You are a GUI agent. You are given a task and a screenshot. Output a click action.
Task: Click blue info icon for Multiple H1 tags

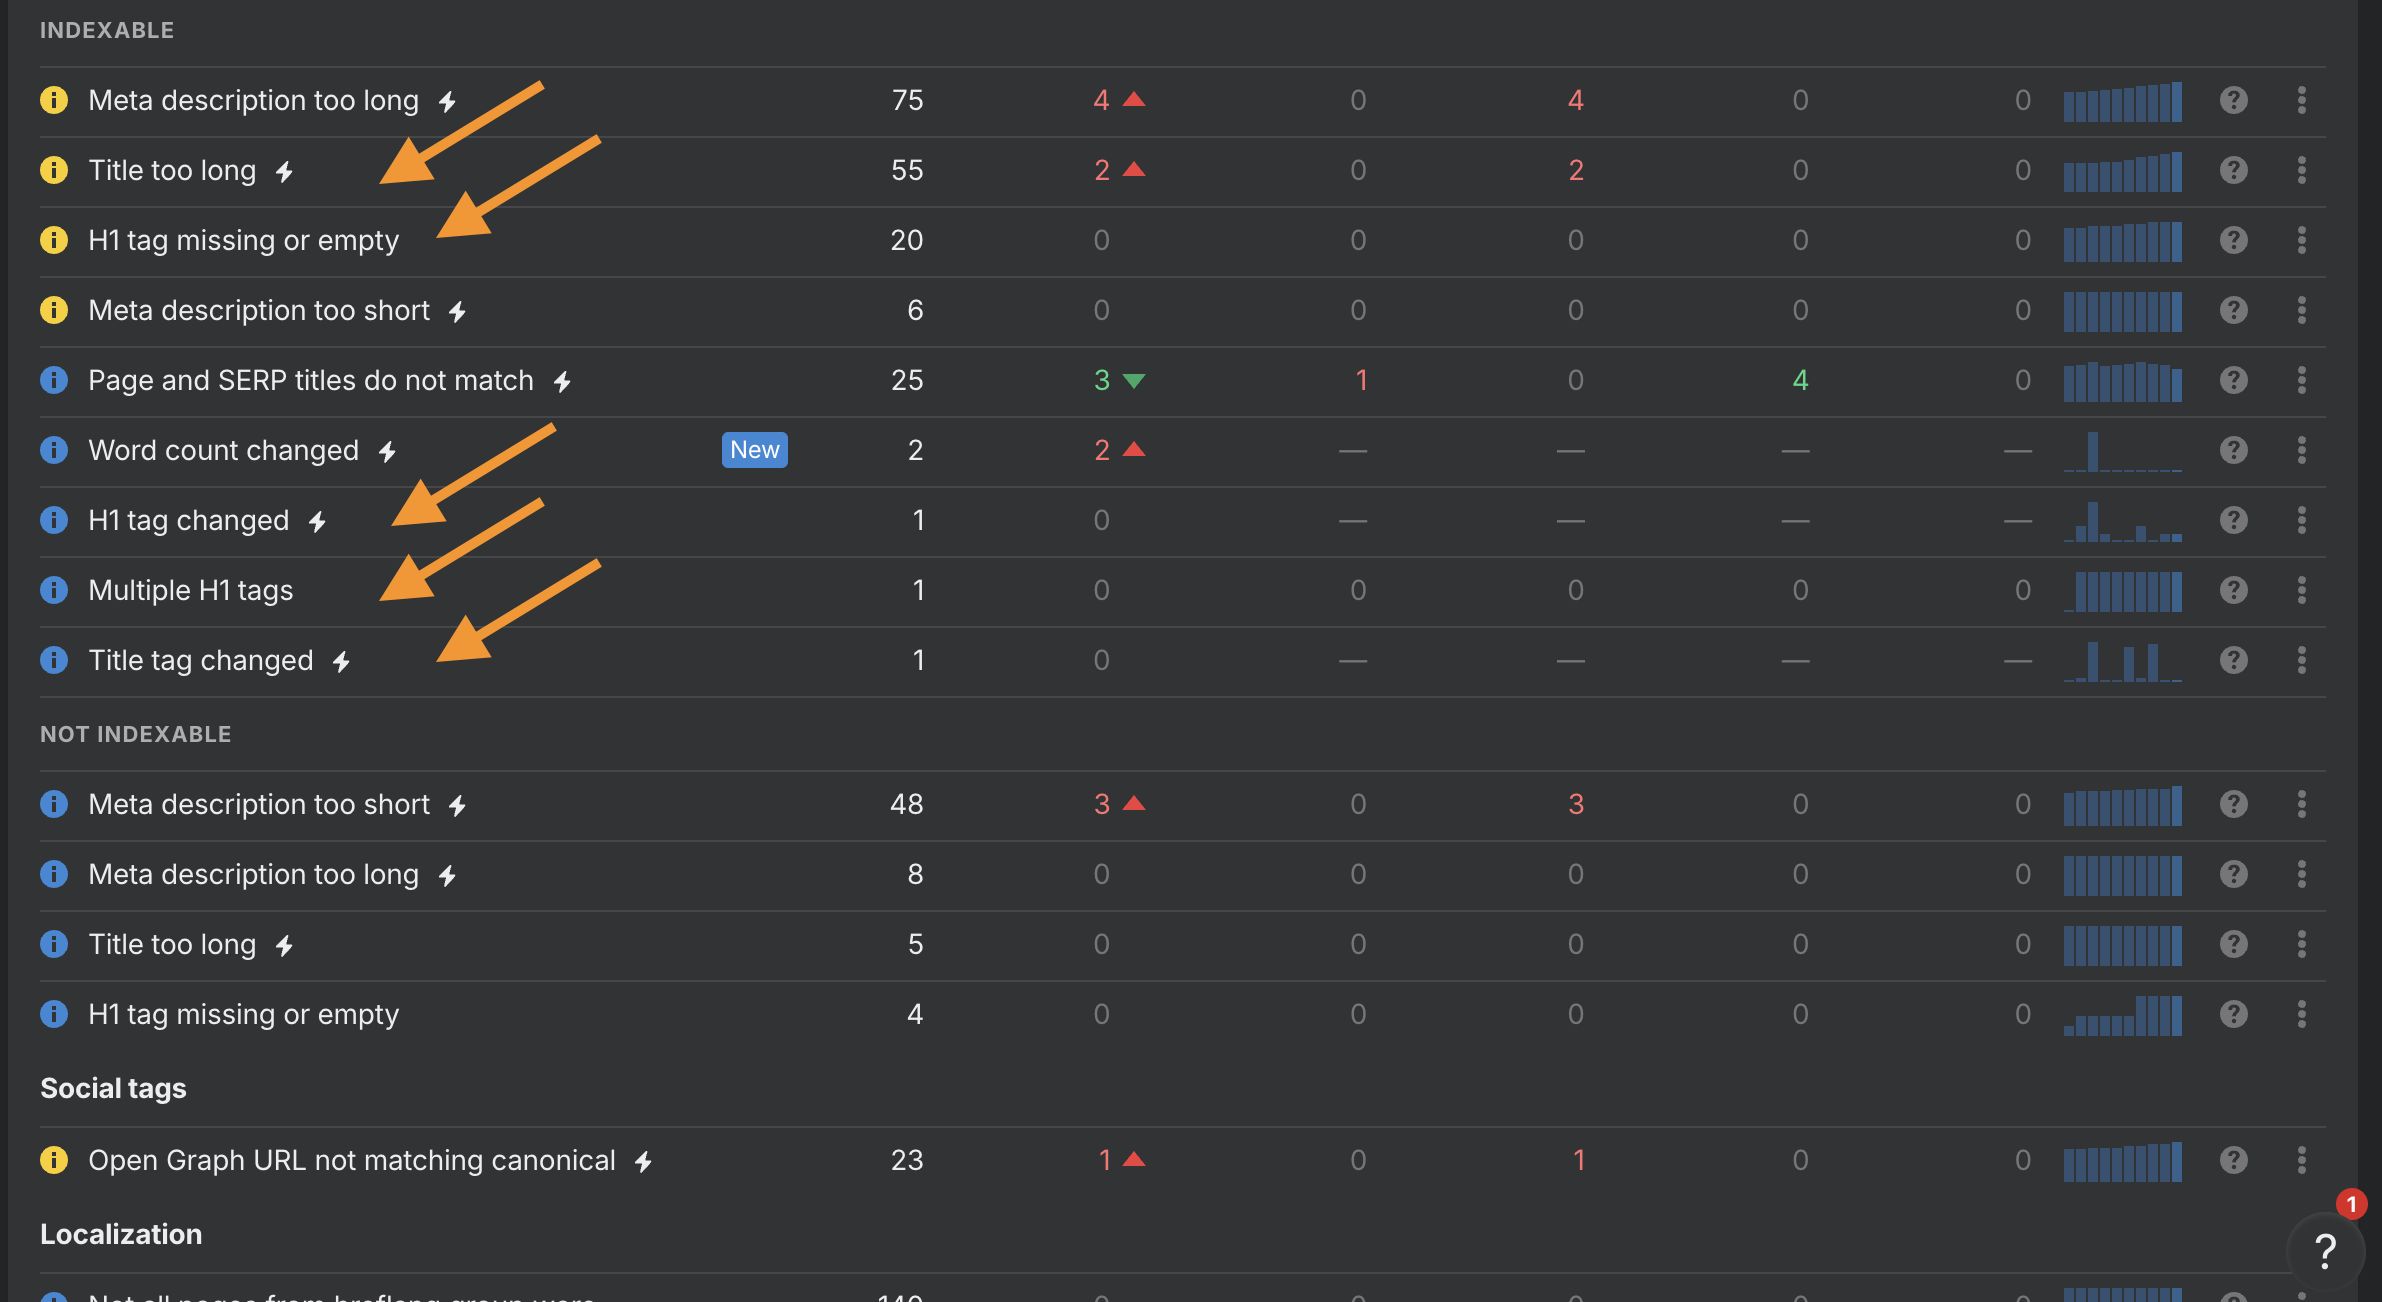(x=54, y=590)
